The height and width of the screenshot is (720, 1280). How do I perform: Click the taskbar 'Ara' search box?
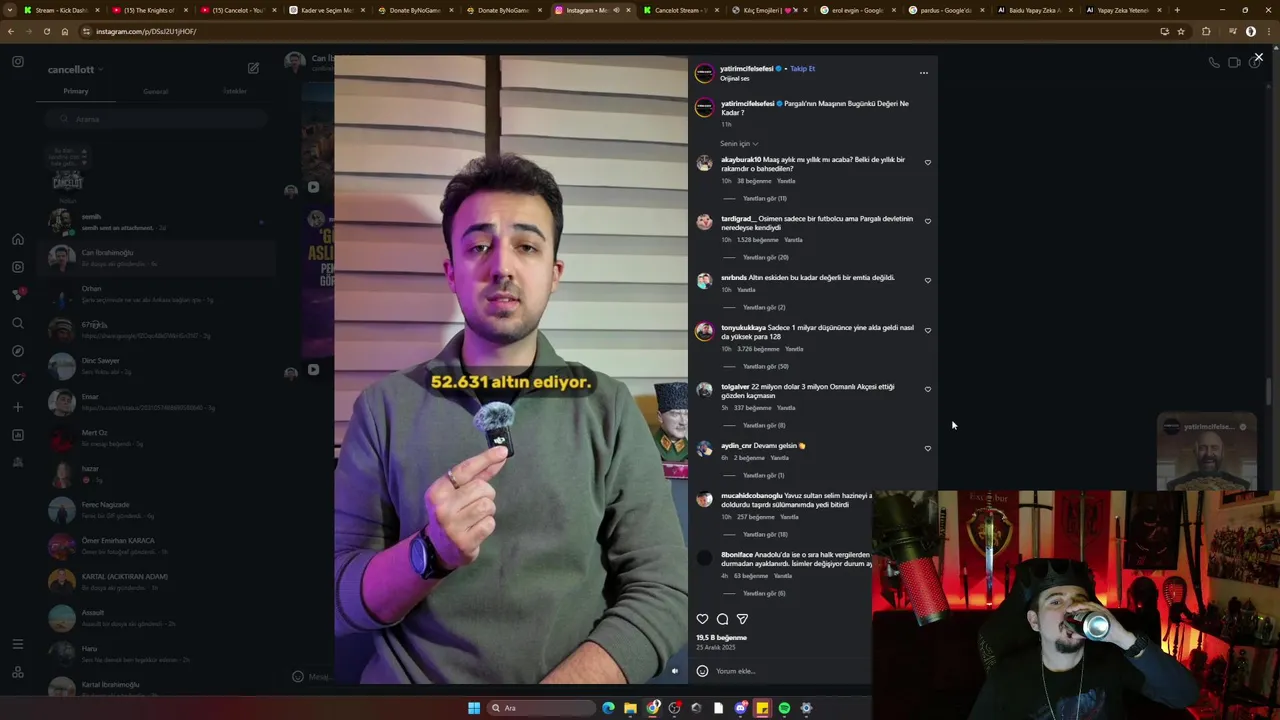pyautogui.click(x=541, y=708)
